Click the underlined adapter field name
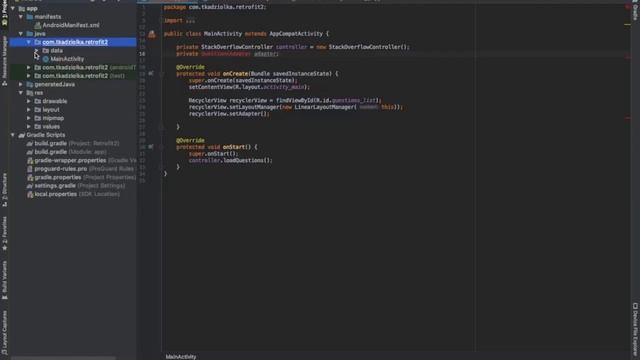The image size is (640, 360). pos(265,54)
